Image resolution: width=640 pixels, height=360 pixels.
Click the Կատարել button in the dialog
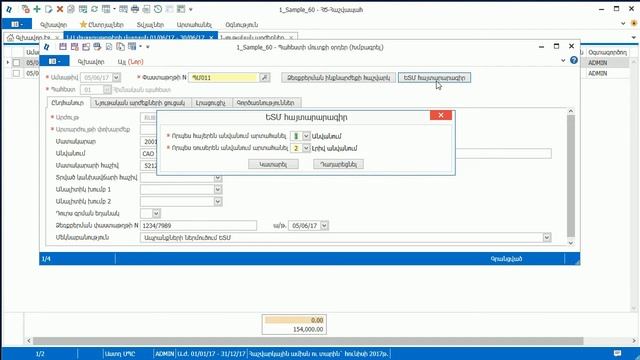273,164
